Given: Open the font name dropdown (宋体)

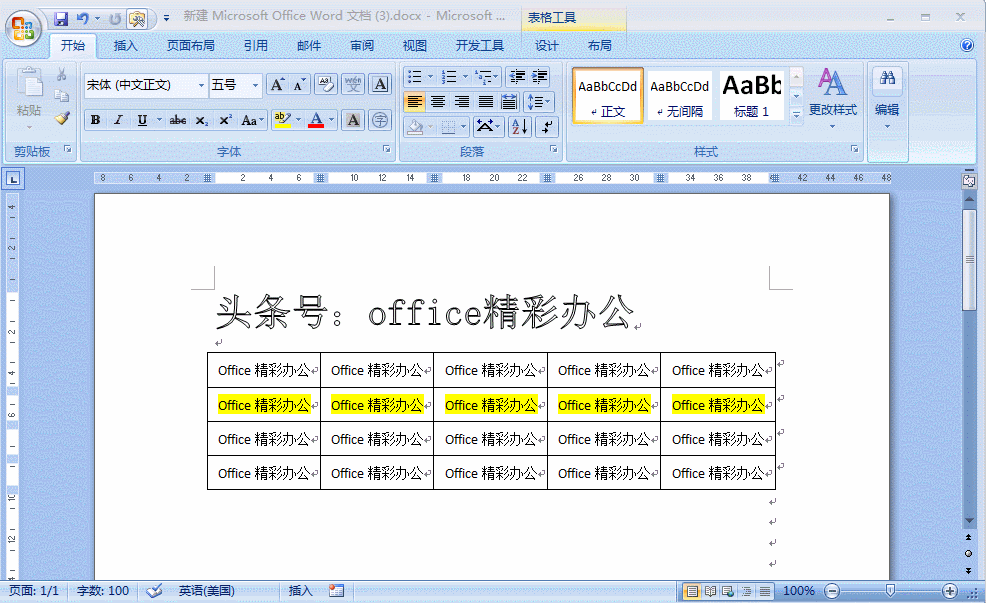Looking at the screenshot, I should tap(201, 85).
